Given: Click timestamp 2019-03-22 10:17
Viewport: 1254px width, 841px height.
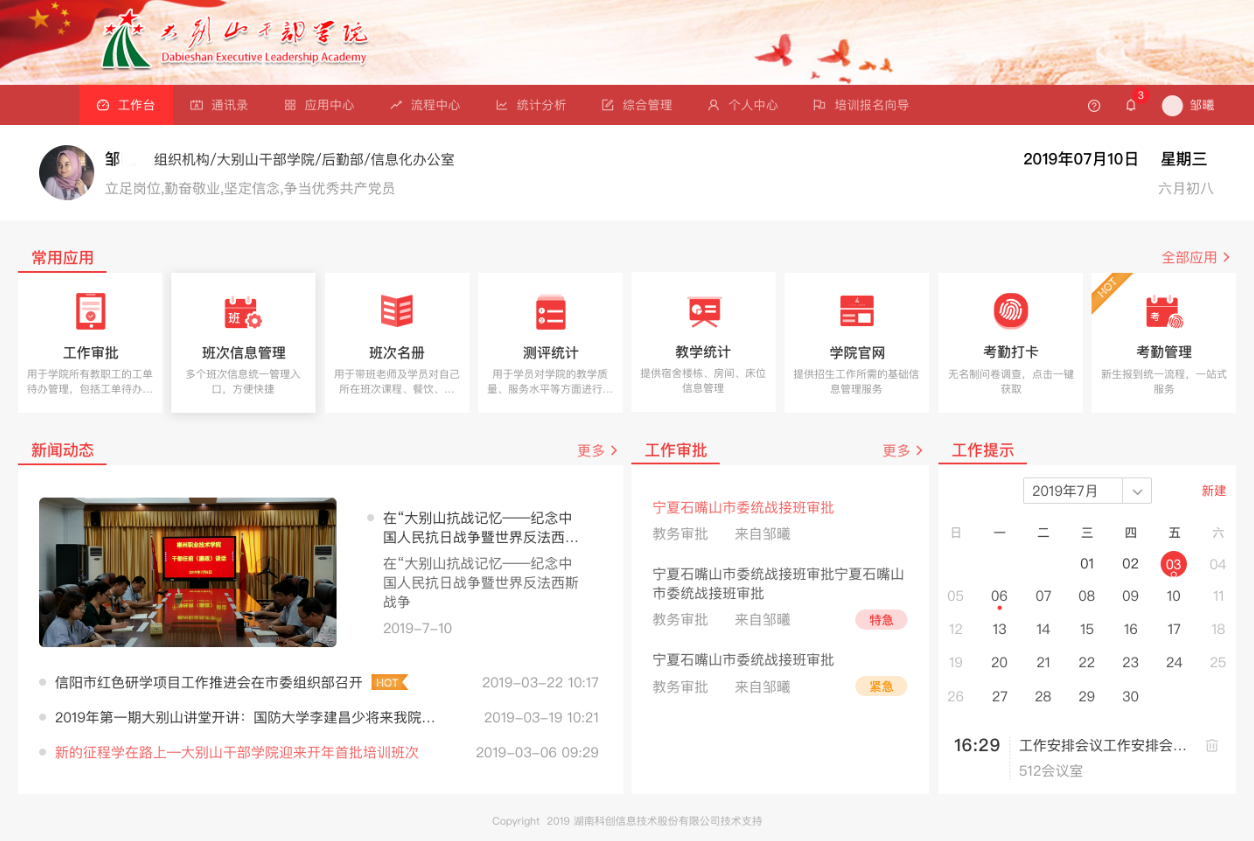Looking at the screenshot, I should click(x=540, y=683).
